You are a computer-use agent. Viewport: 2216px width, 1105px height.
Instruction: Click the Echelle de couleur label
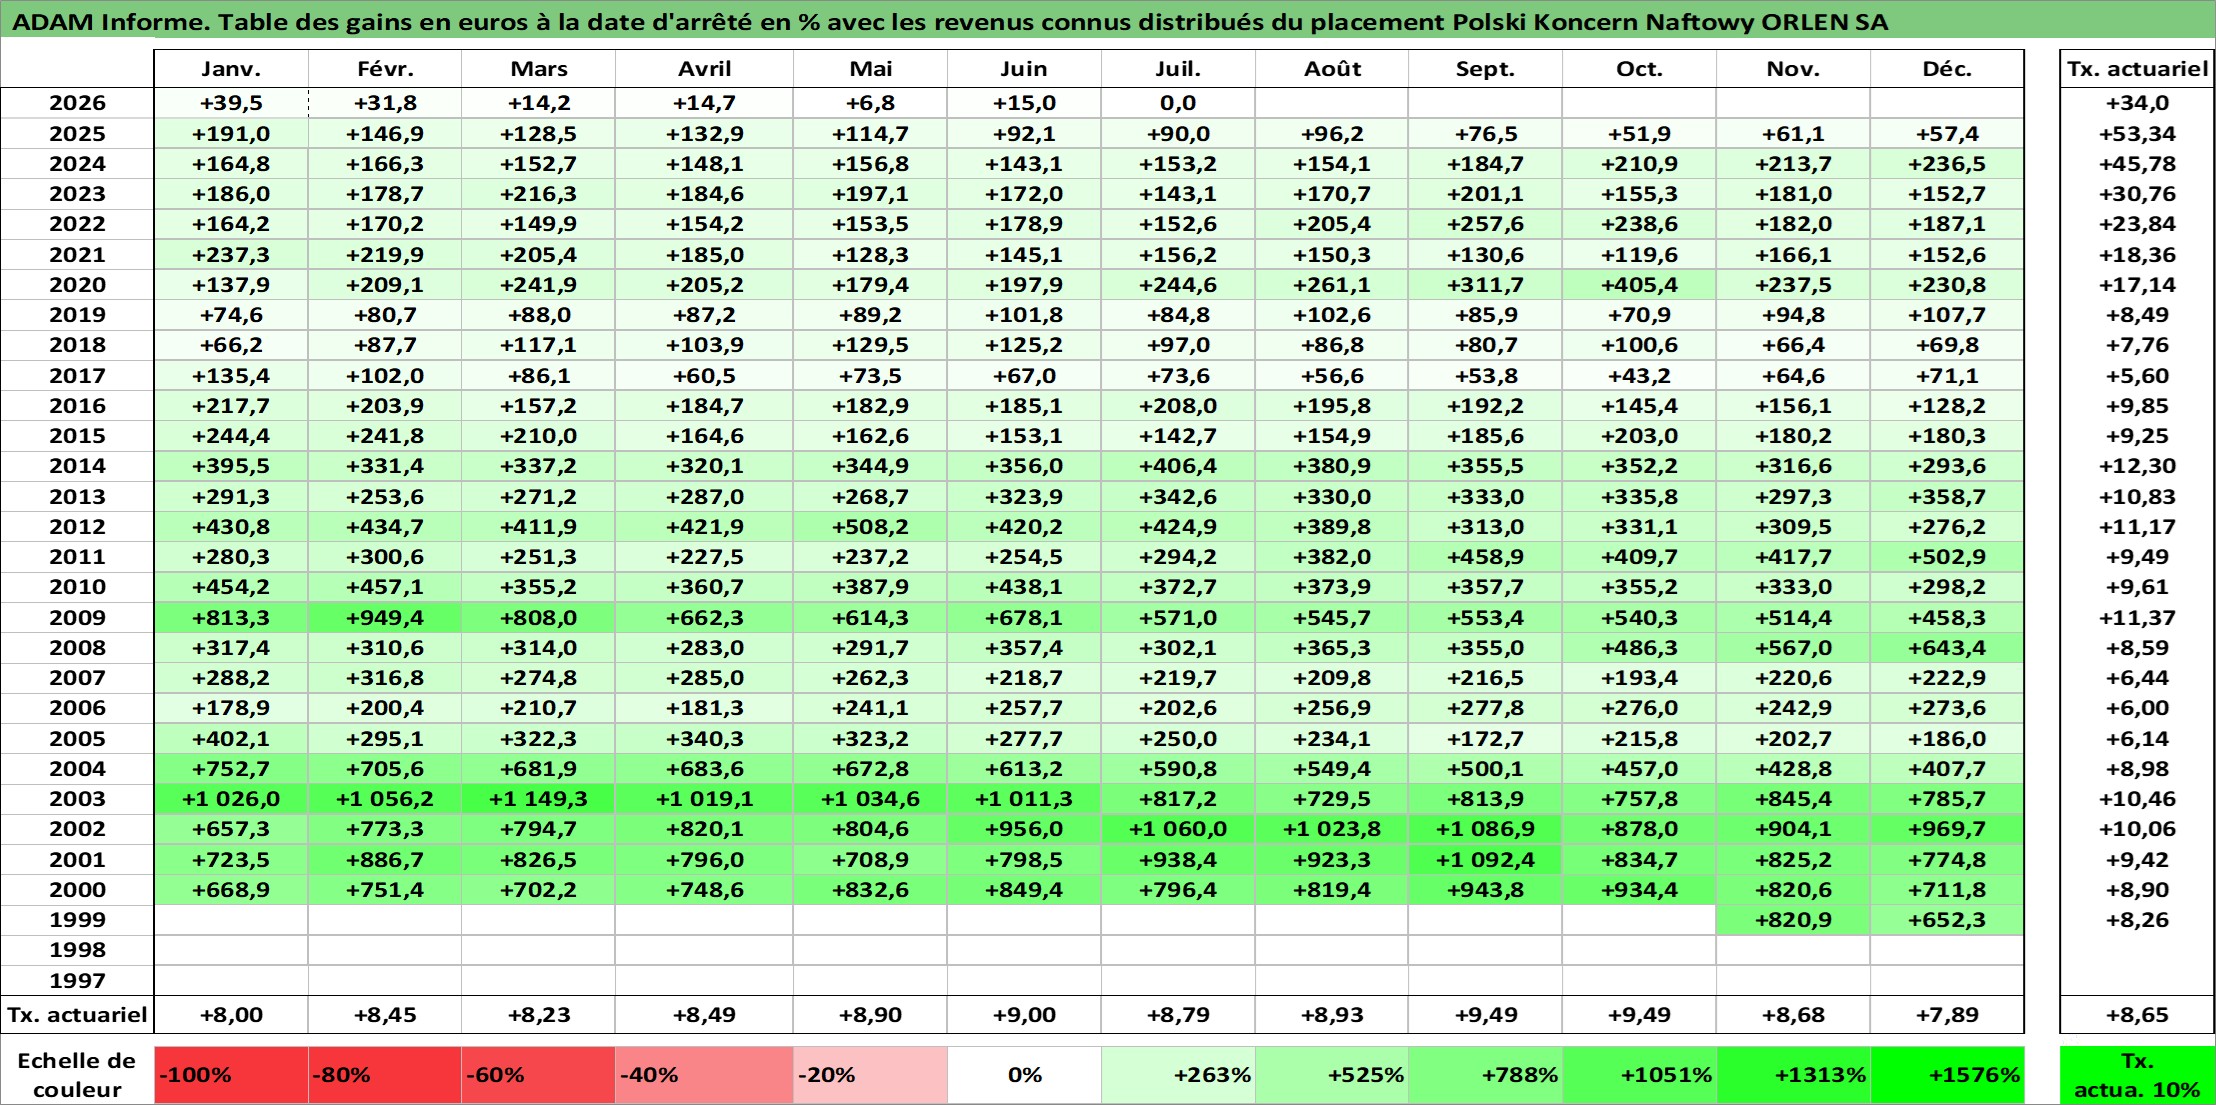coord(77,1075)
